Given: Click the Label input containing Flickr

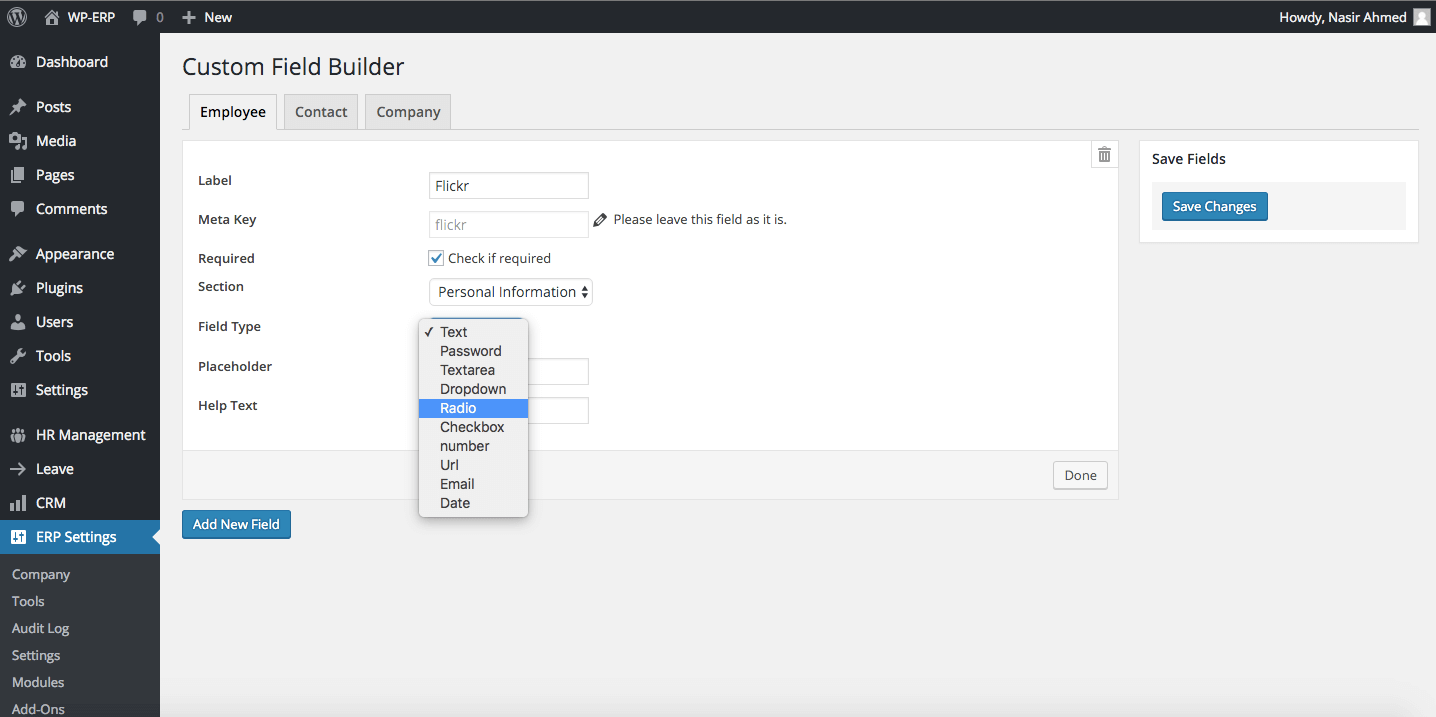Looking at the screenshot, I should tap(508, 185).
